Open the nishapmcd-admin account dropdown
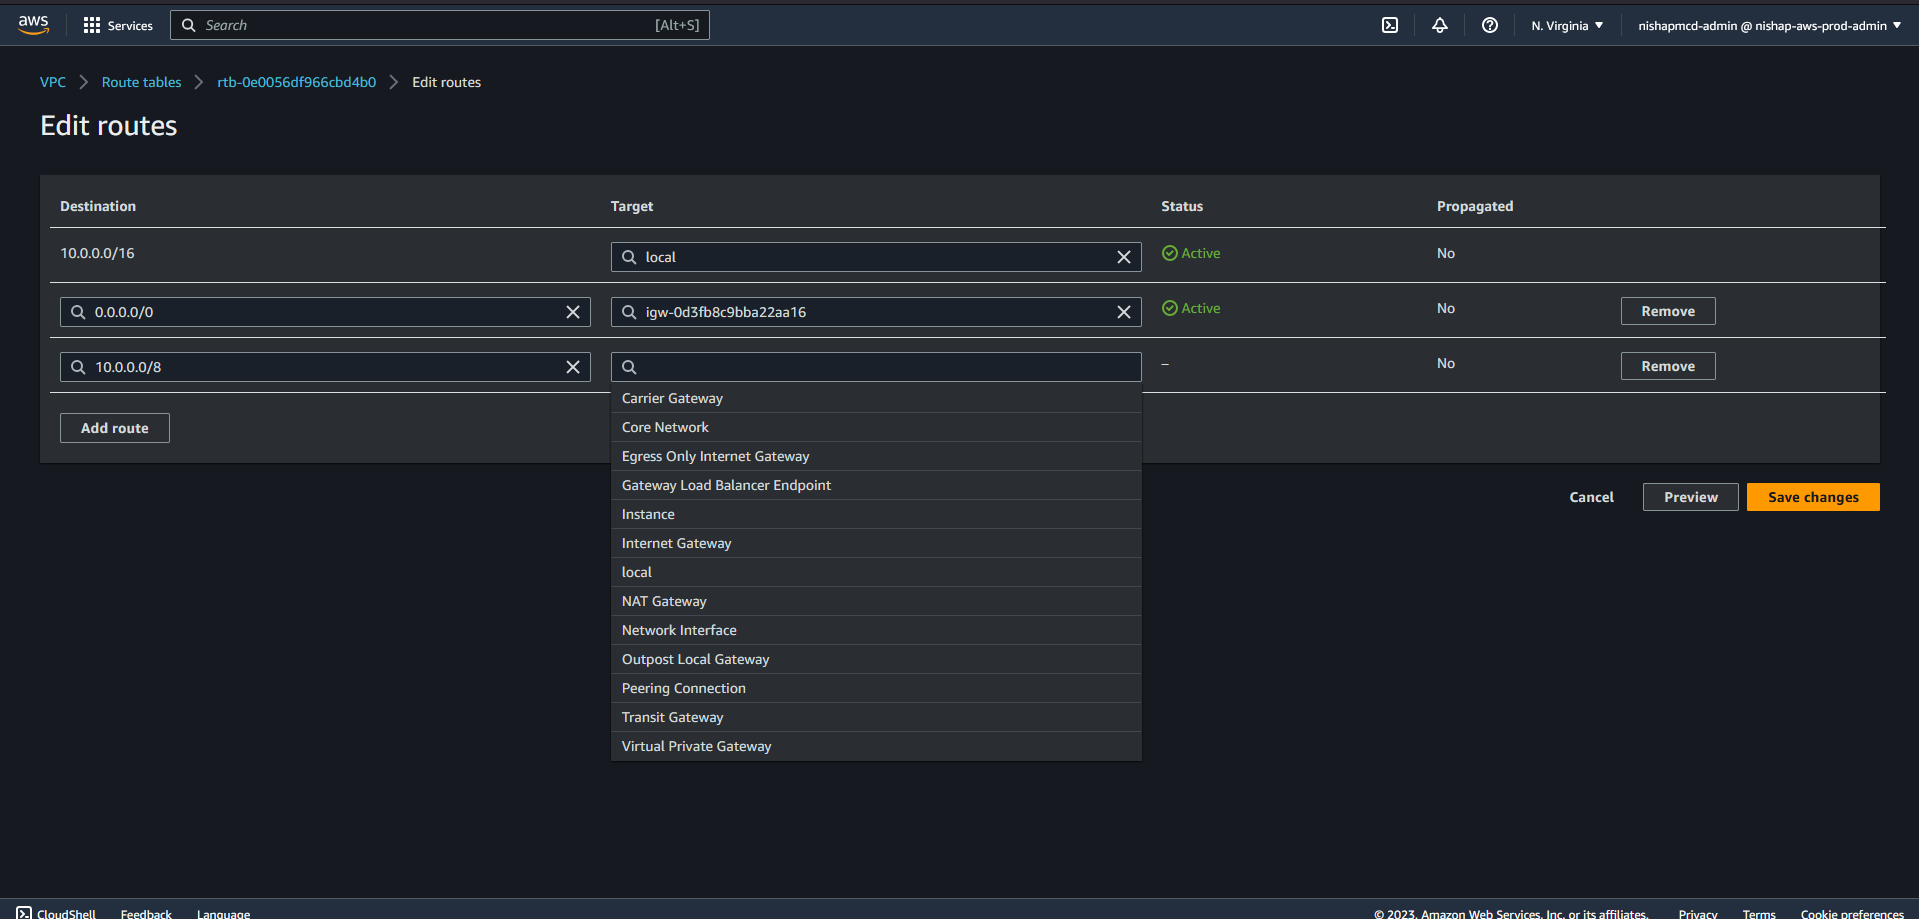 tap(1768, 25)
